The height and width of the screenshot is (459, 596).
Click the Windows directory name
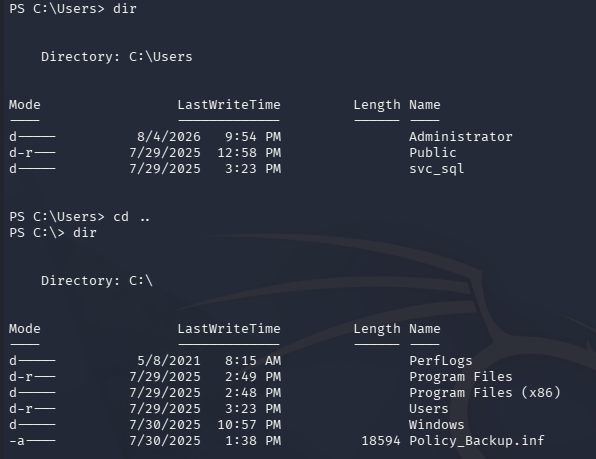click(436, 425)
